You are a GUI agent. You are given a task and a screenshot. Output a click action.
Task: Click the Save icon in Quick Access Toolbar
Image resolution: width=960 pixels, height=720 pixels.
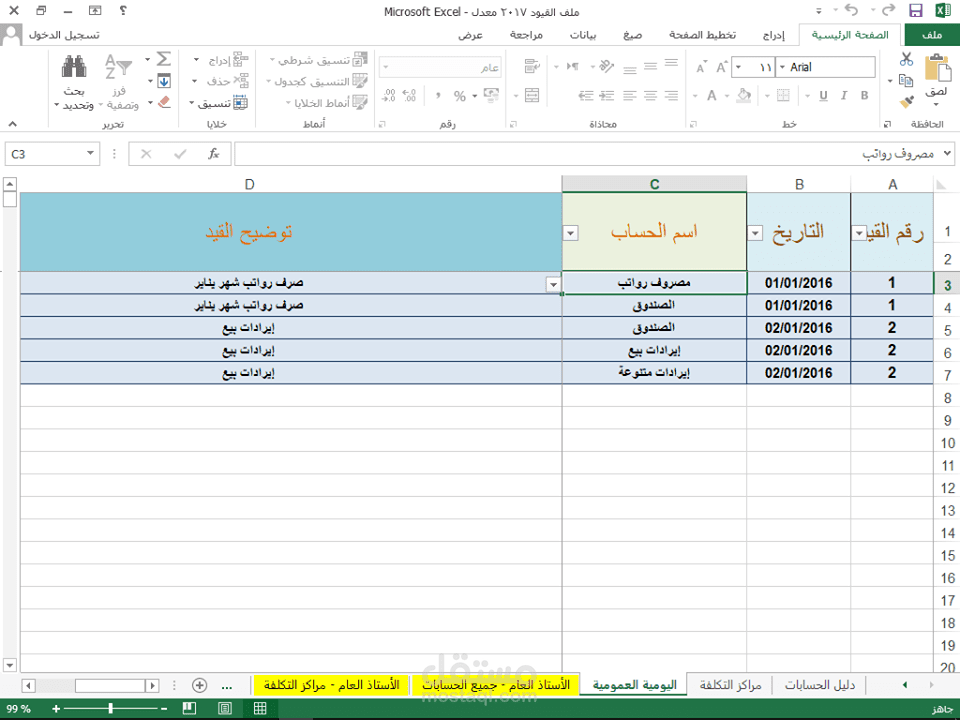tap(918, 11)
